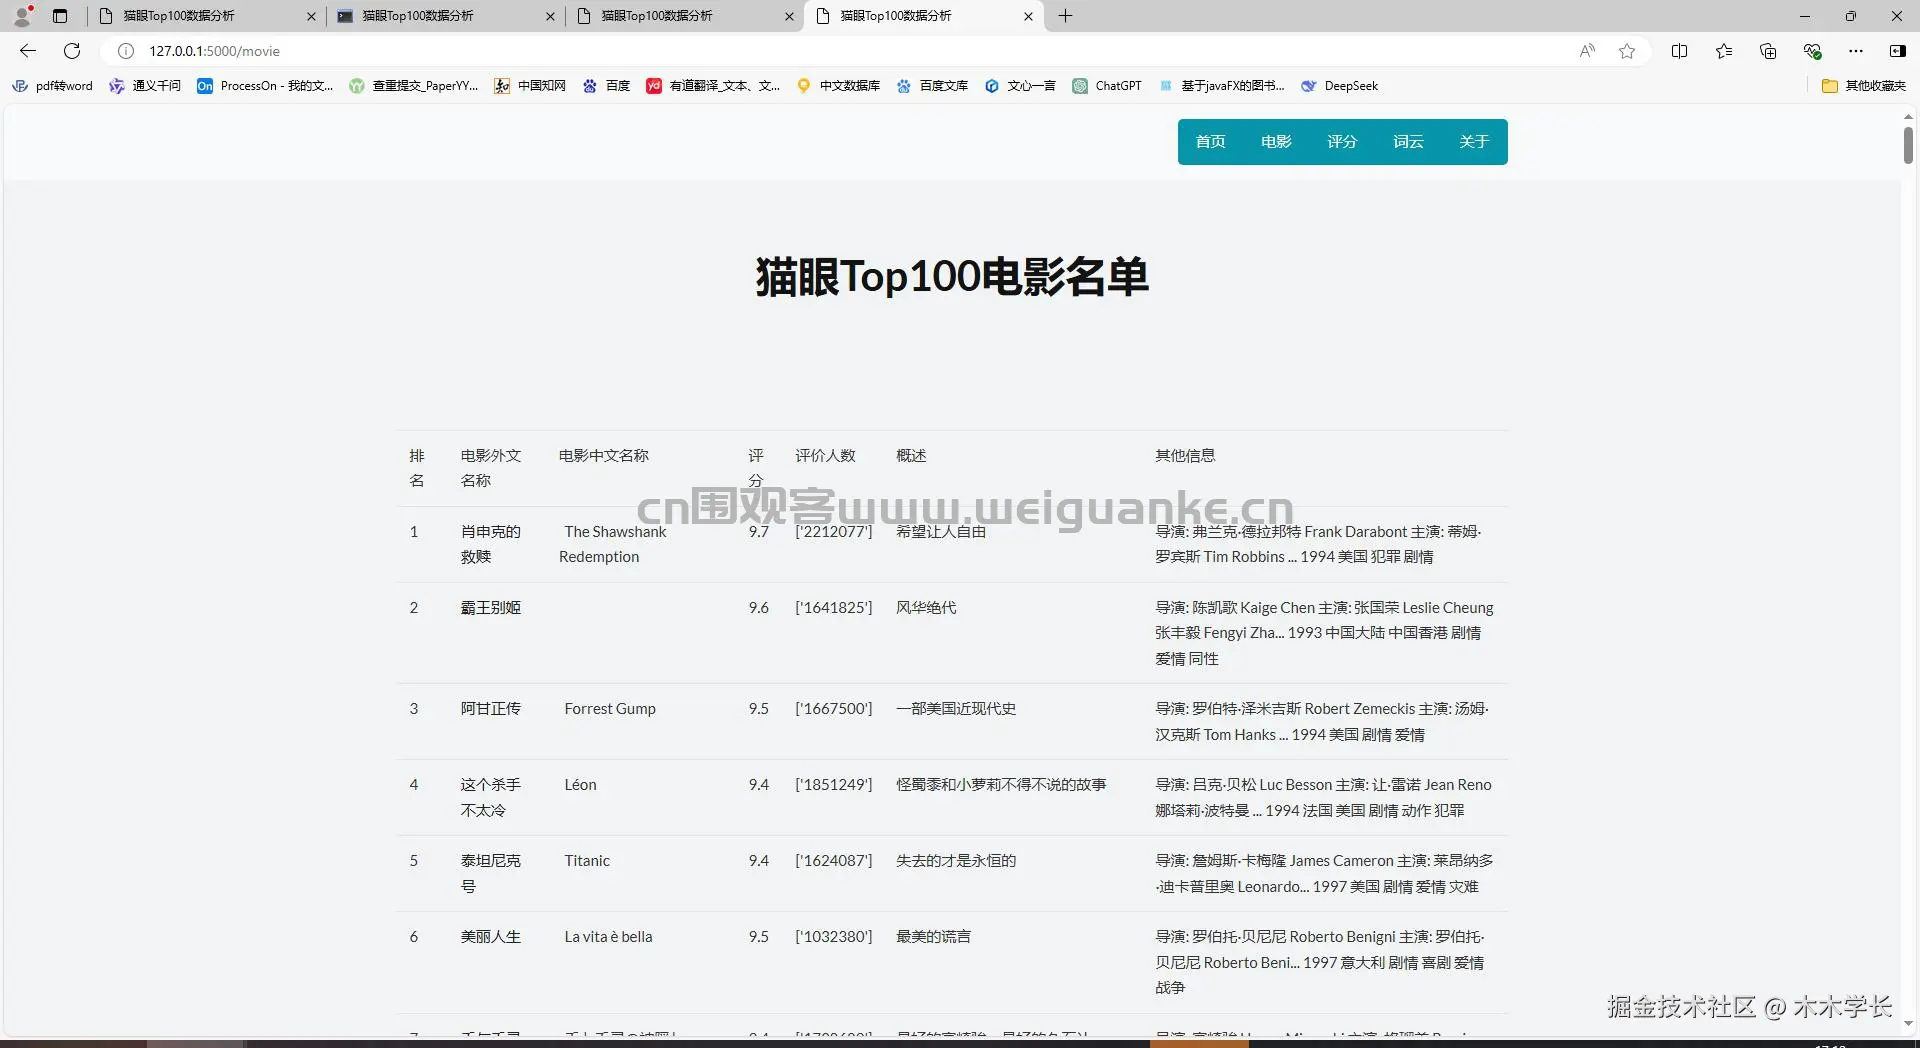Click the 猫眼Top100电影名单 heading
1920x1048 pixels.
point(952,277)
